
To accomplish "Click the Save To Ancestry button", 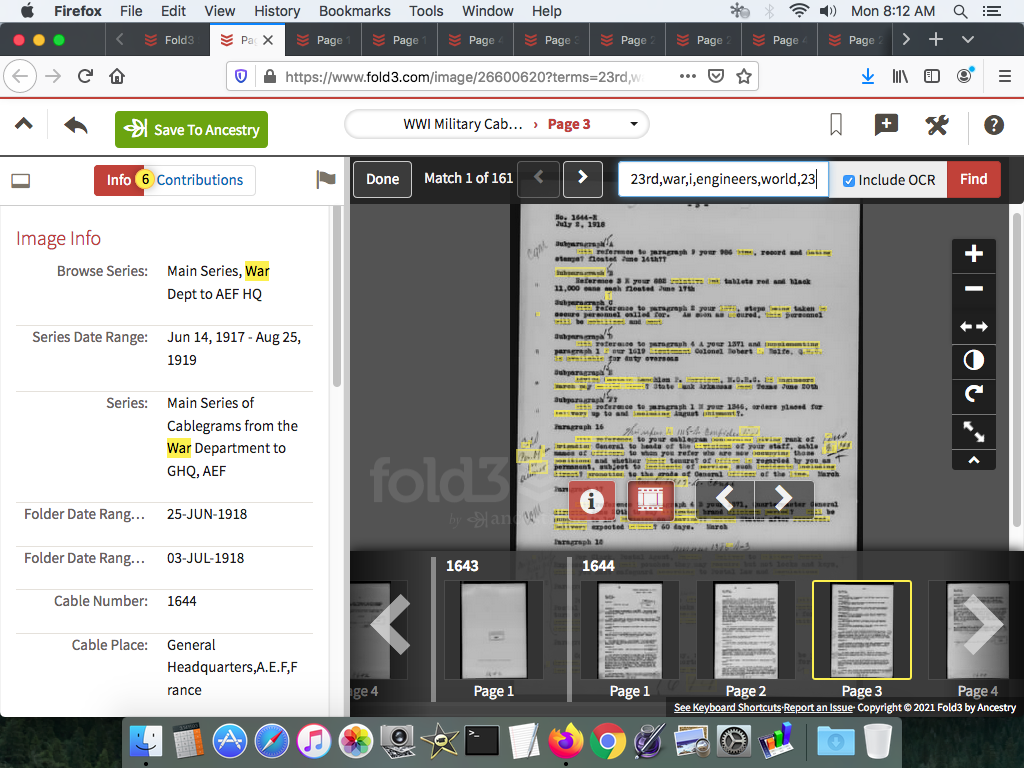I will point(192,129).
